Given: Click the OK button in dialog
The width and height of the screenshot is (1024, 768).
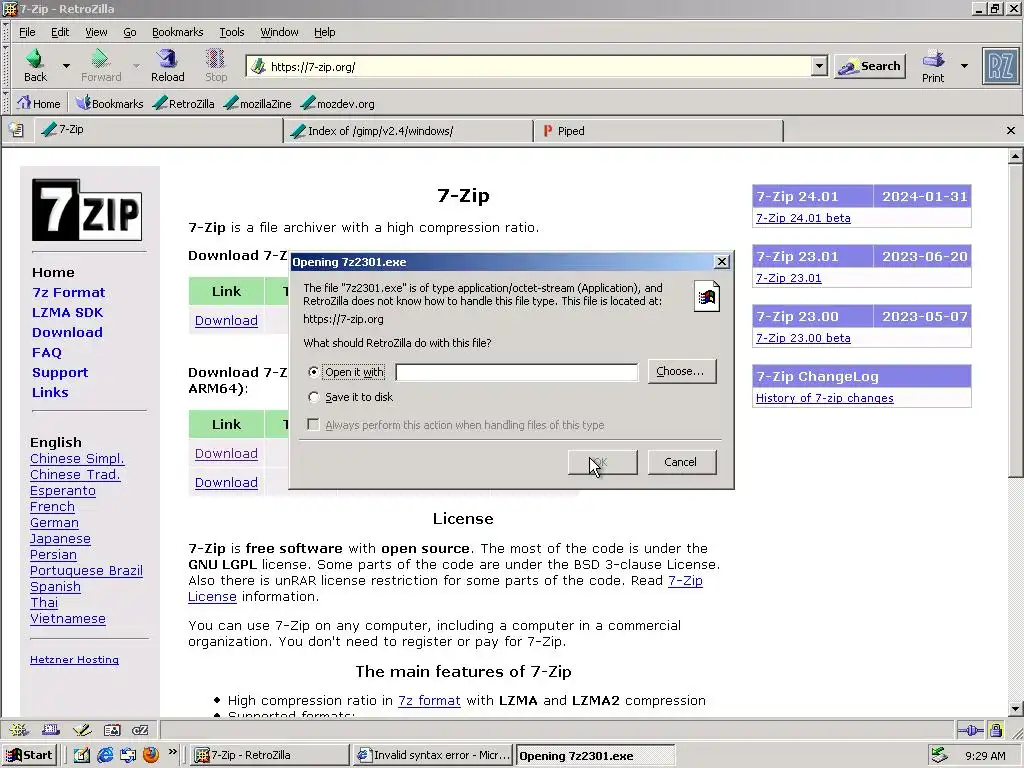Looking at the screenshot, I should pyautogui.click(x=602, y=462).
